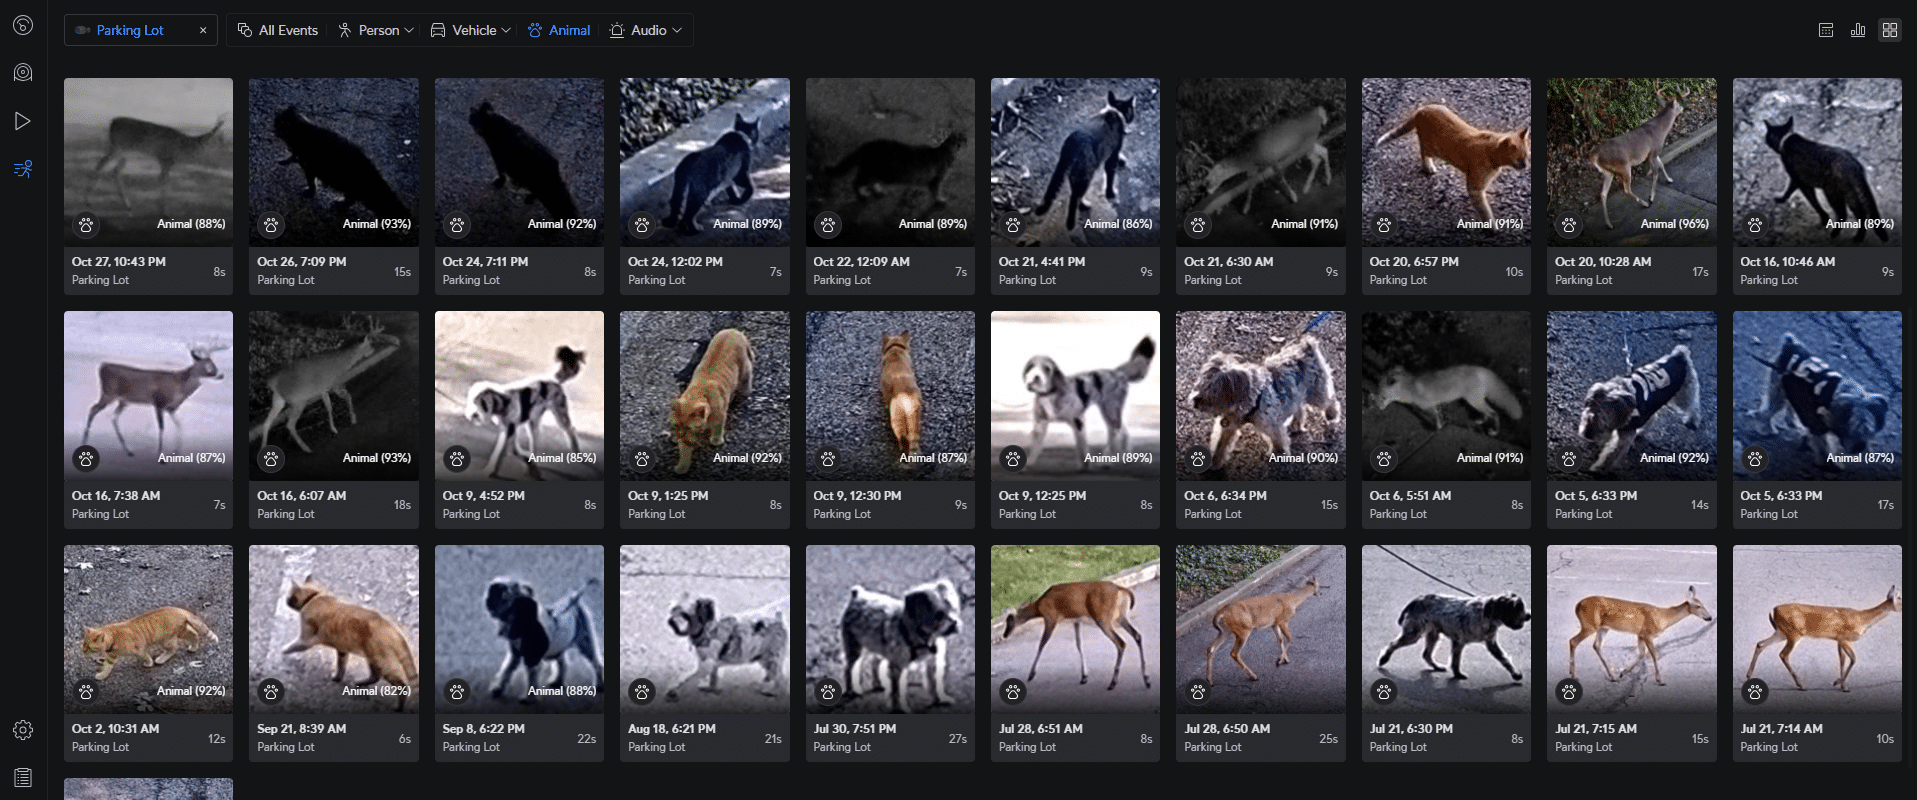The width and height of the screenshot is (1917, 800).
Task: Click paw icon on Oct 9, 12:25 PM card
Action: (x=1013, y=458)
